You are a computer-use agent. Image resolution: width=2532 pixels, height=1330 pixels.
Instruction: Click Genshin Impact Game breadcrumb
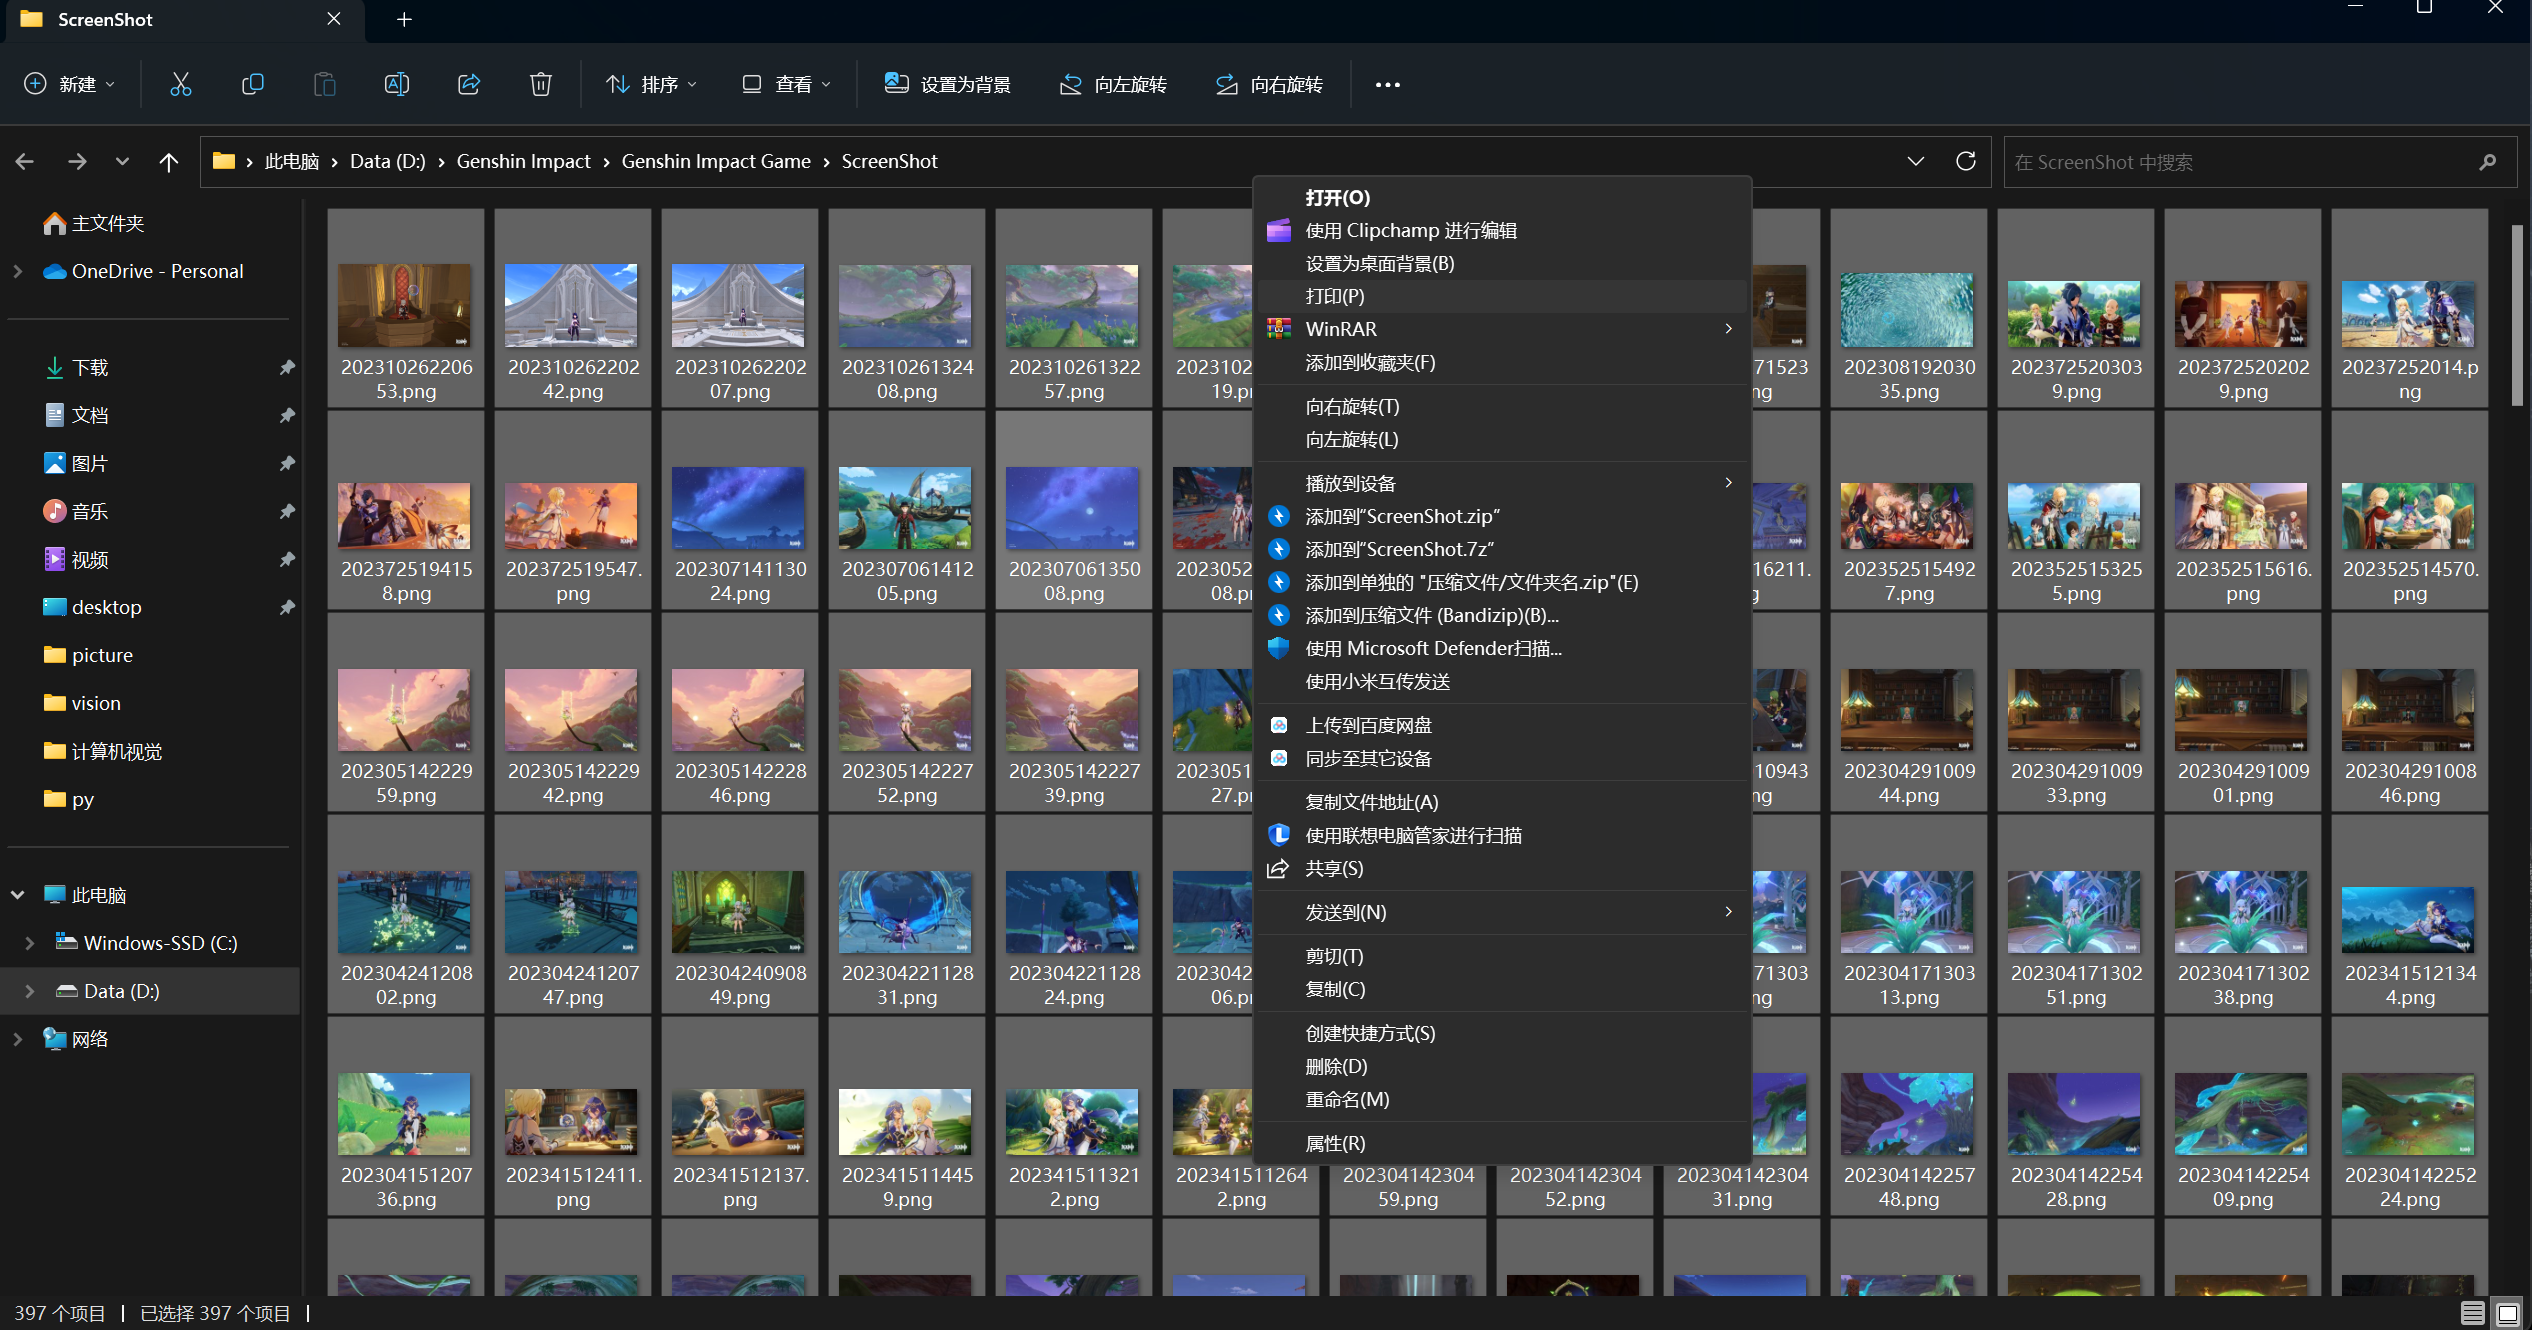tap(716, 161)
